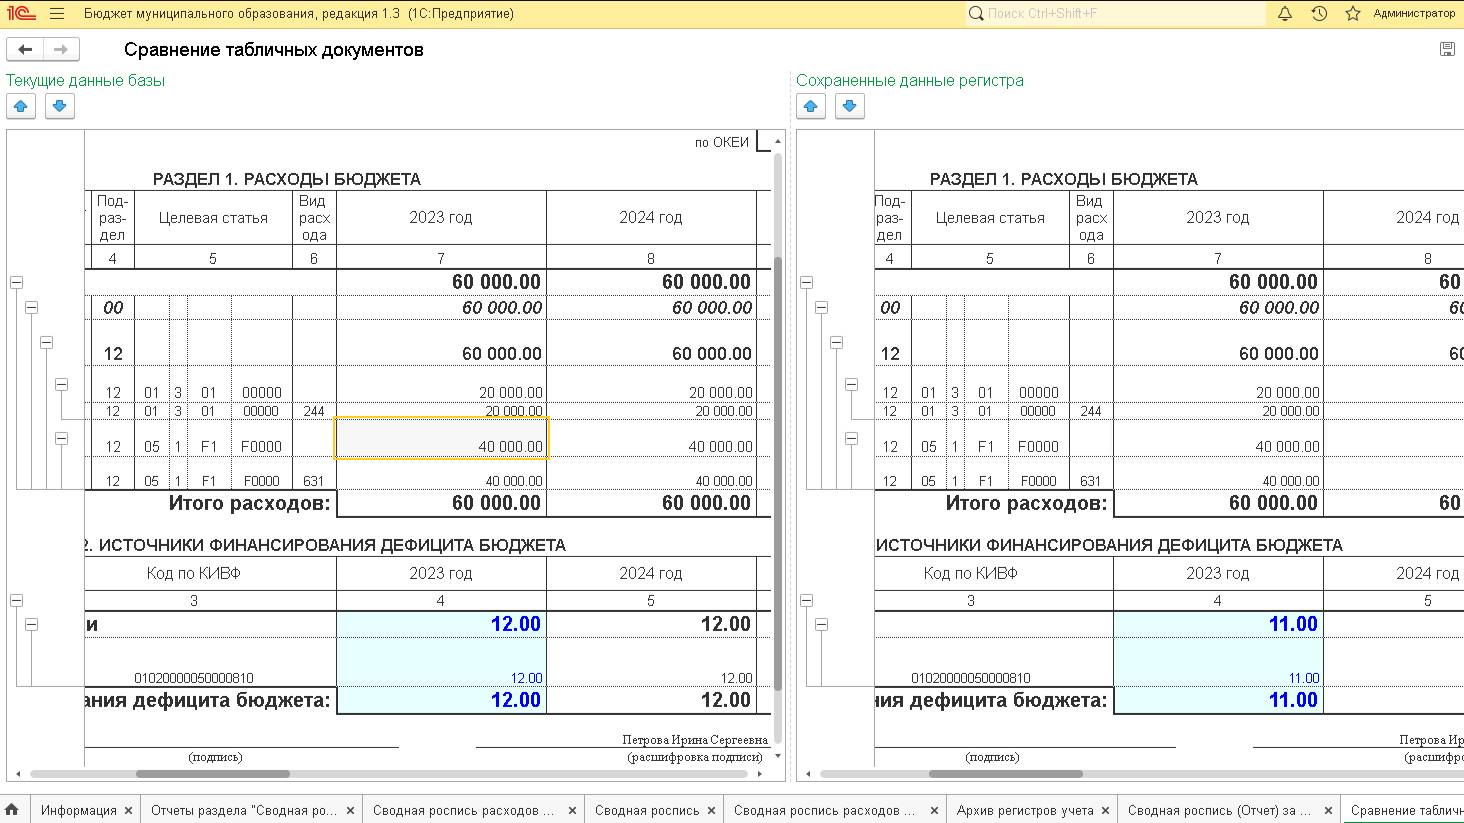
Task: Focus the search field Поиск Ctrl+Shift+F
Action: tap(1116, 14)
